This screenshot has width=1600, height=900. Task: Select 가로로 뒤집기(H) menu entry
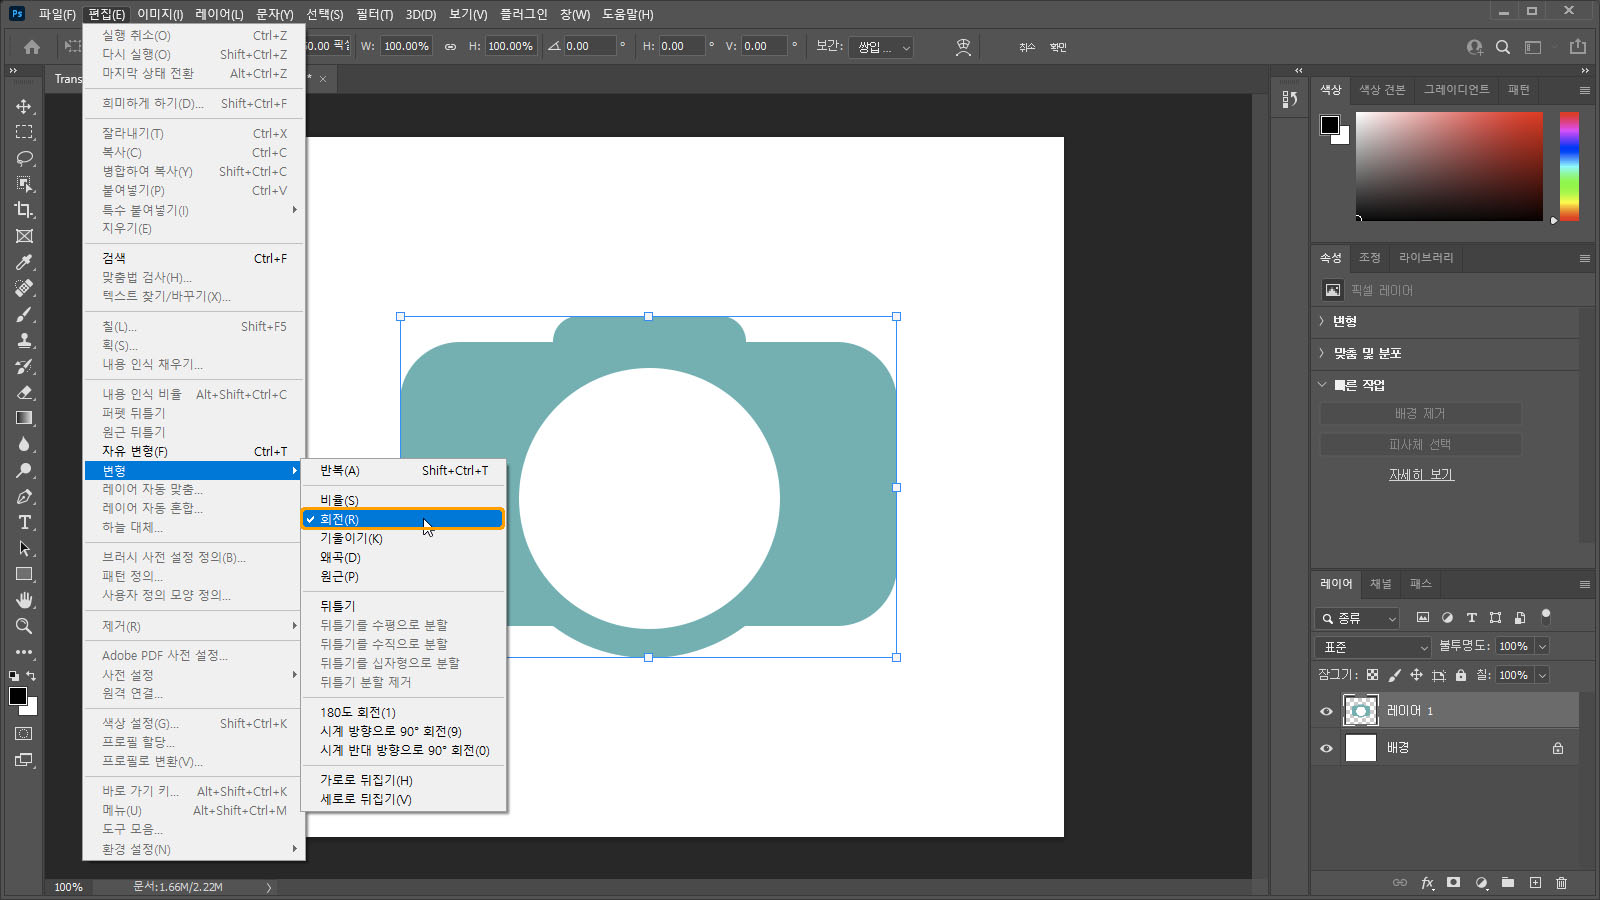coord(366,780)
